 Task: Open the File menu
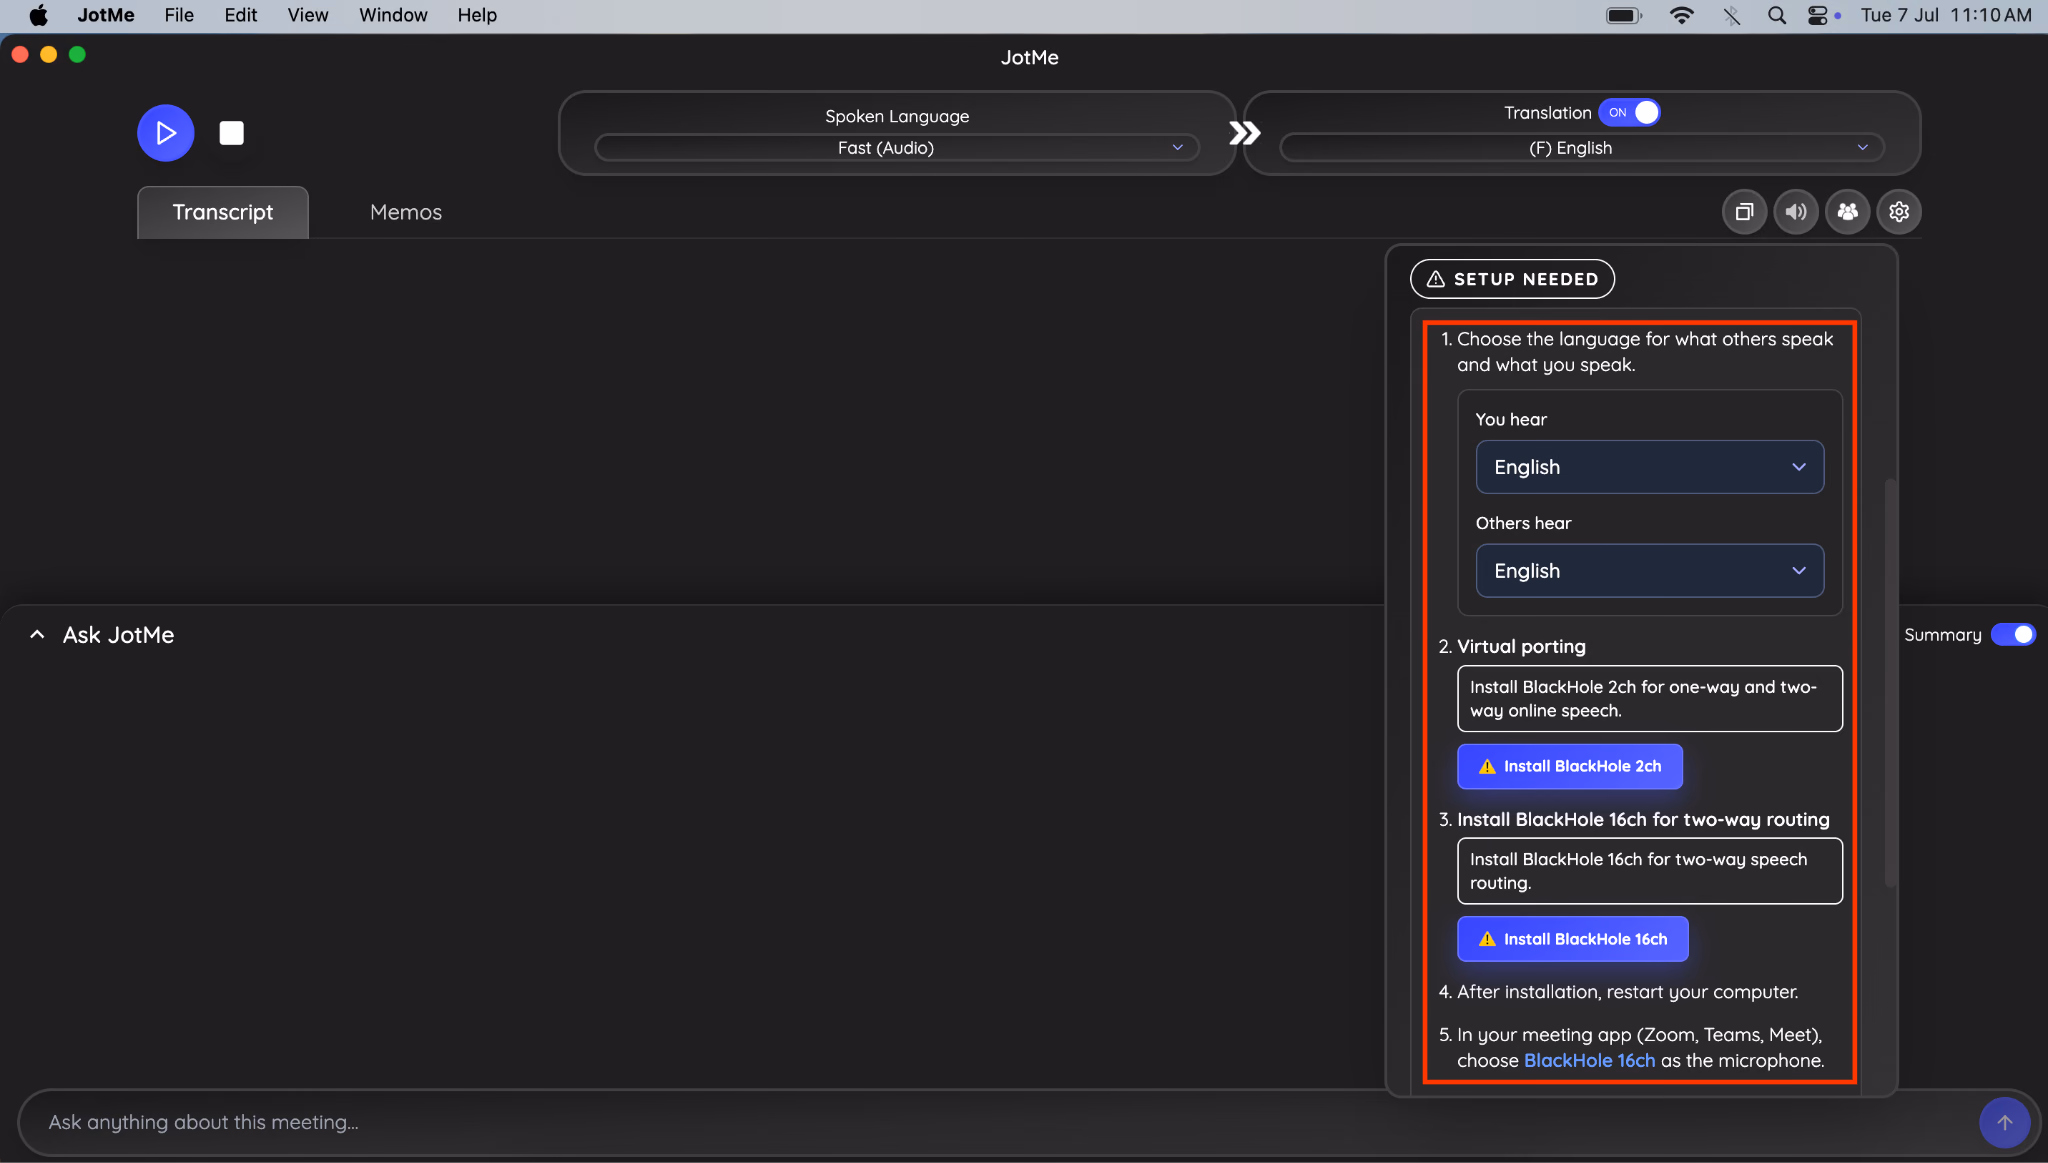(x=179, y=15)
